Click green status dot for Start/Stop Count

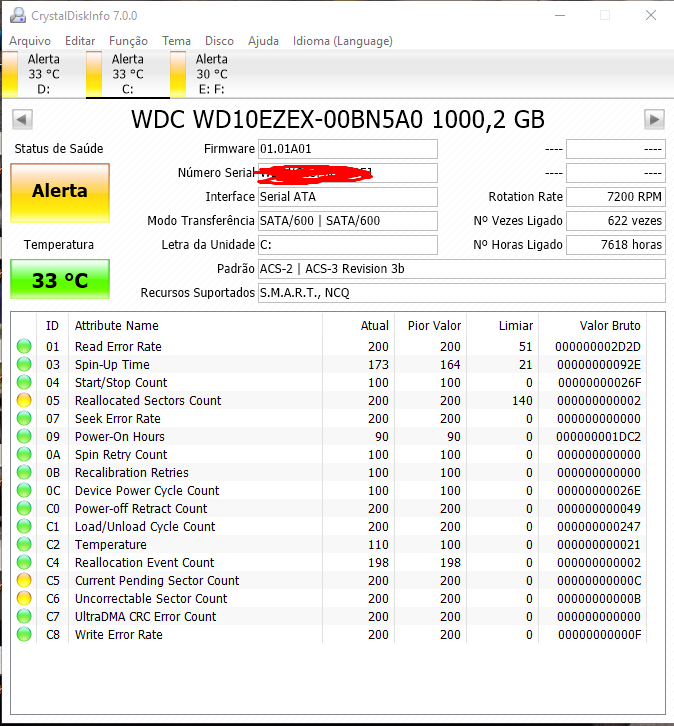24,382
